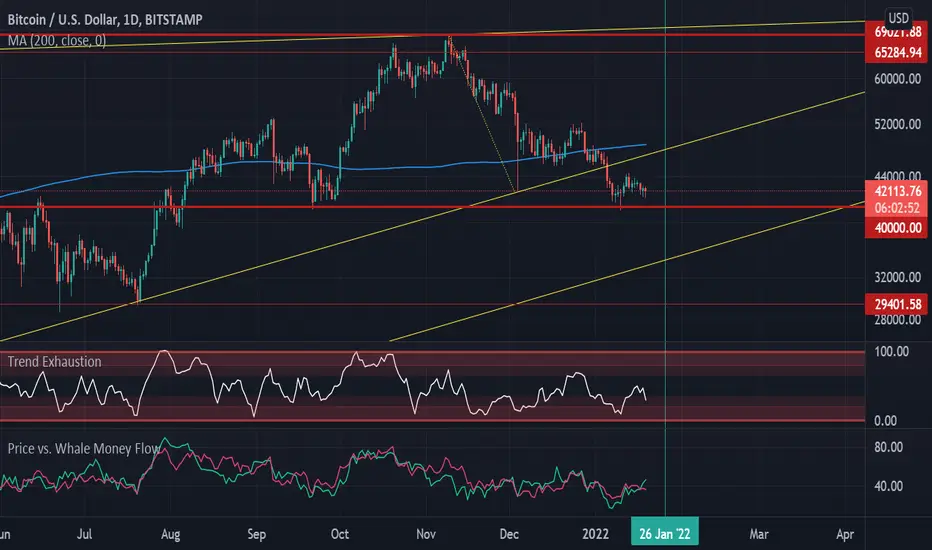Click the Sep label on time axis
932x550 pixels.
coord(256,534)
